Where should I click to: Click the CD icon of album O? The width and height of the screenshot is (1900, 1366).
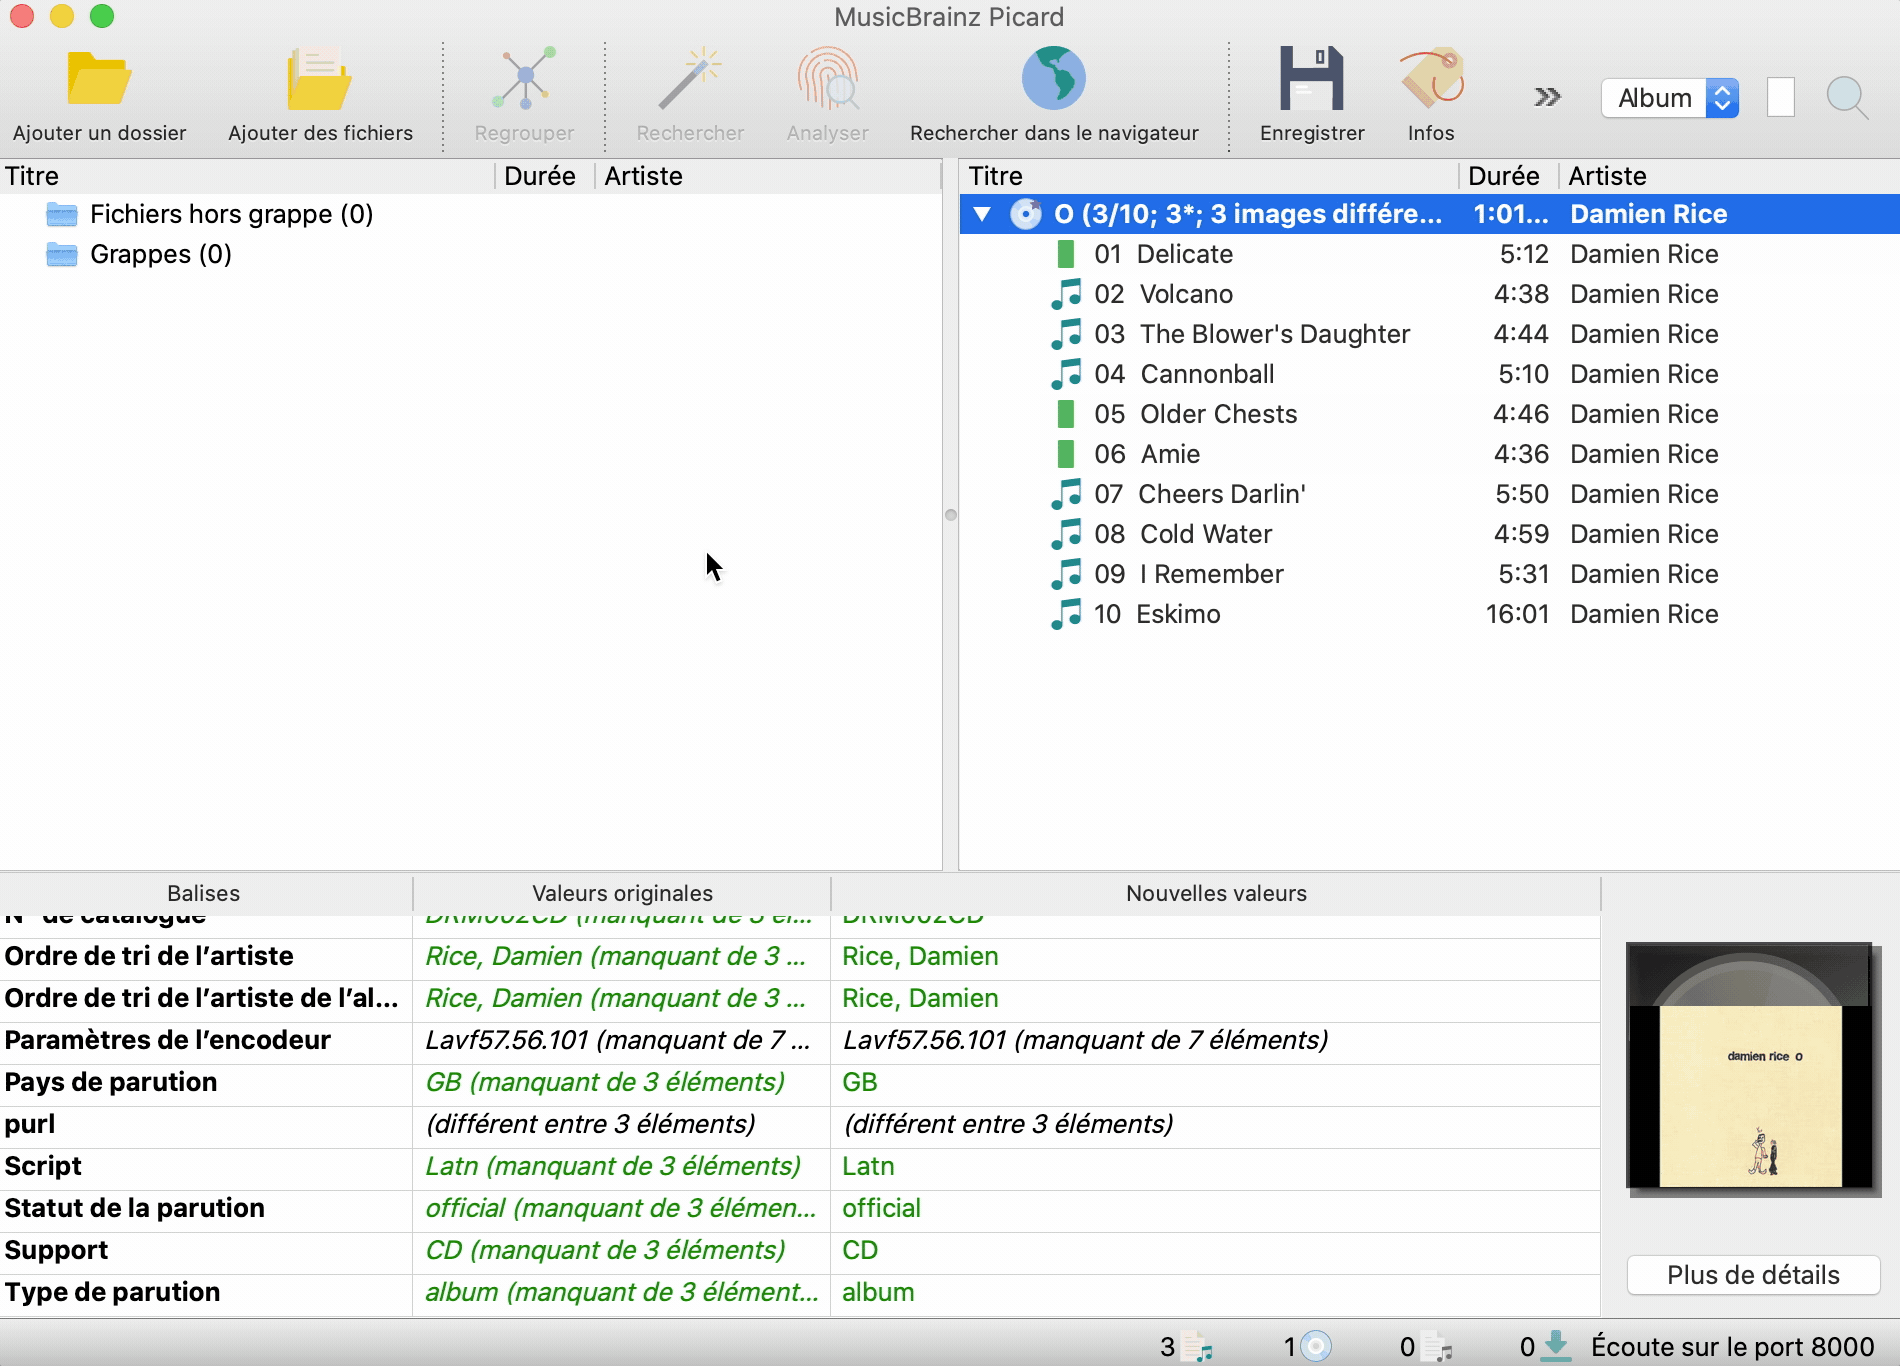(1025, 214)
